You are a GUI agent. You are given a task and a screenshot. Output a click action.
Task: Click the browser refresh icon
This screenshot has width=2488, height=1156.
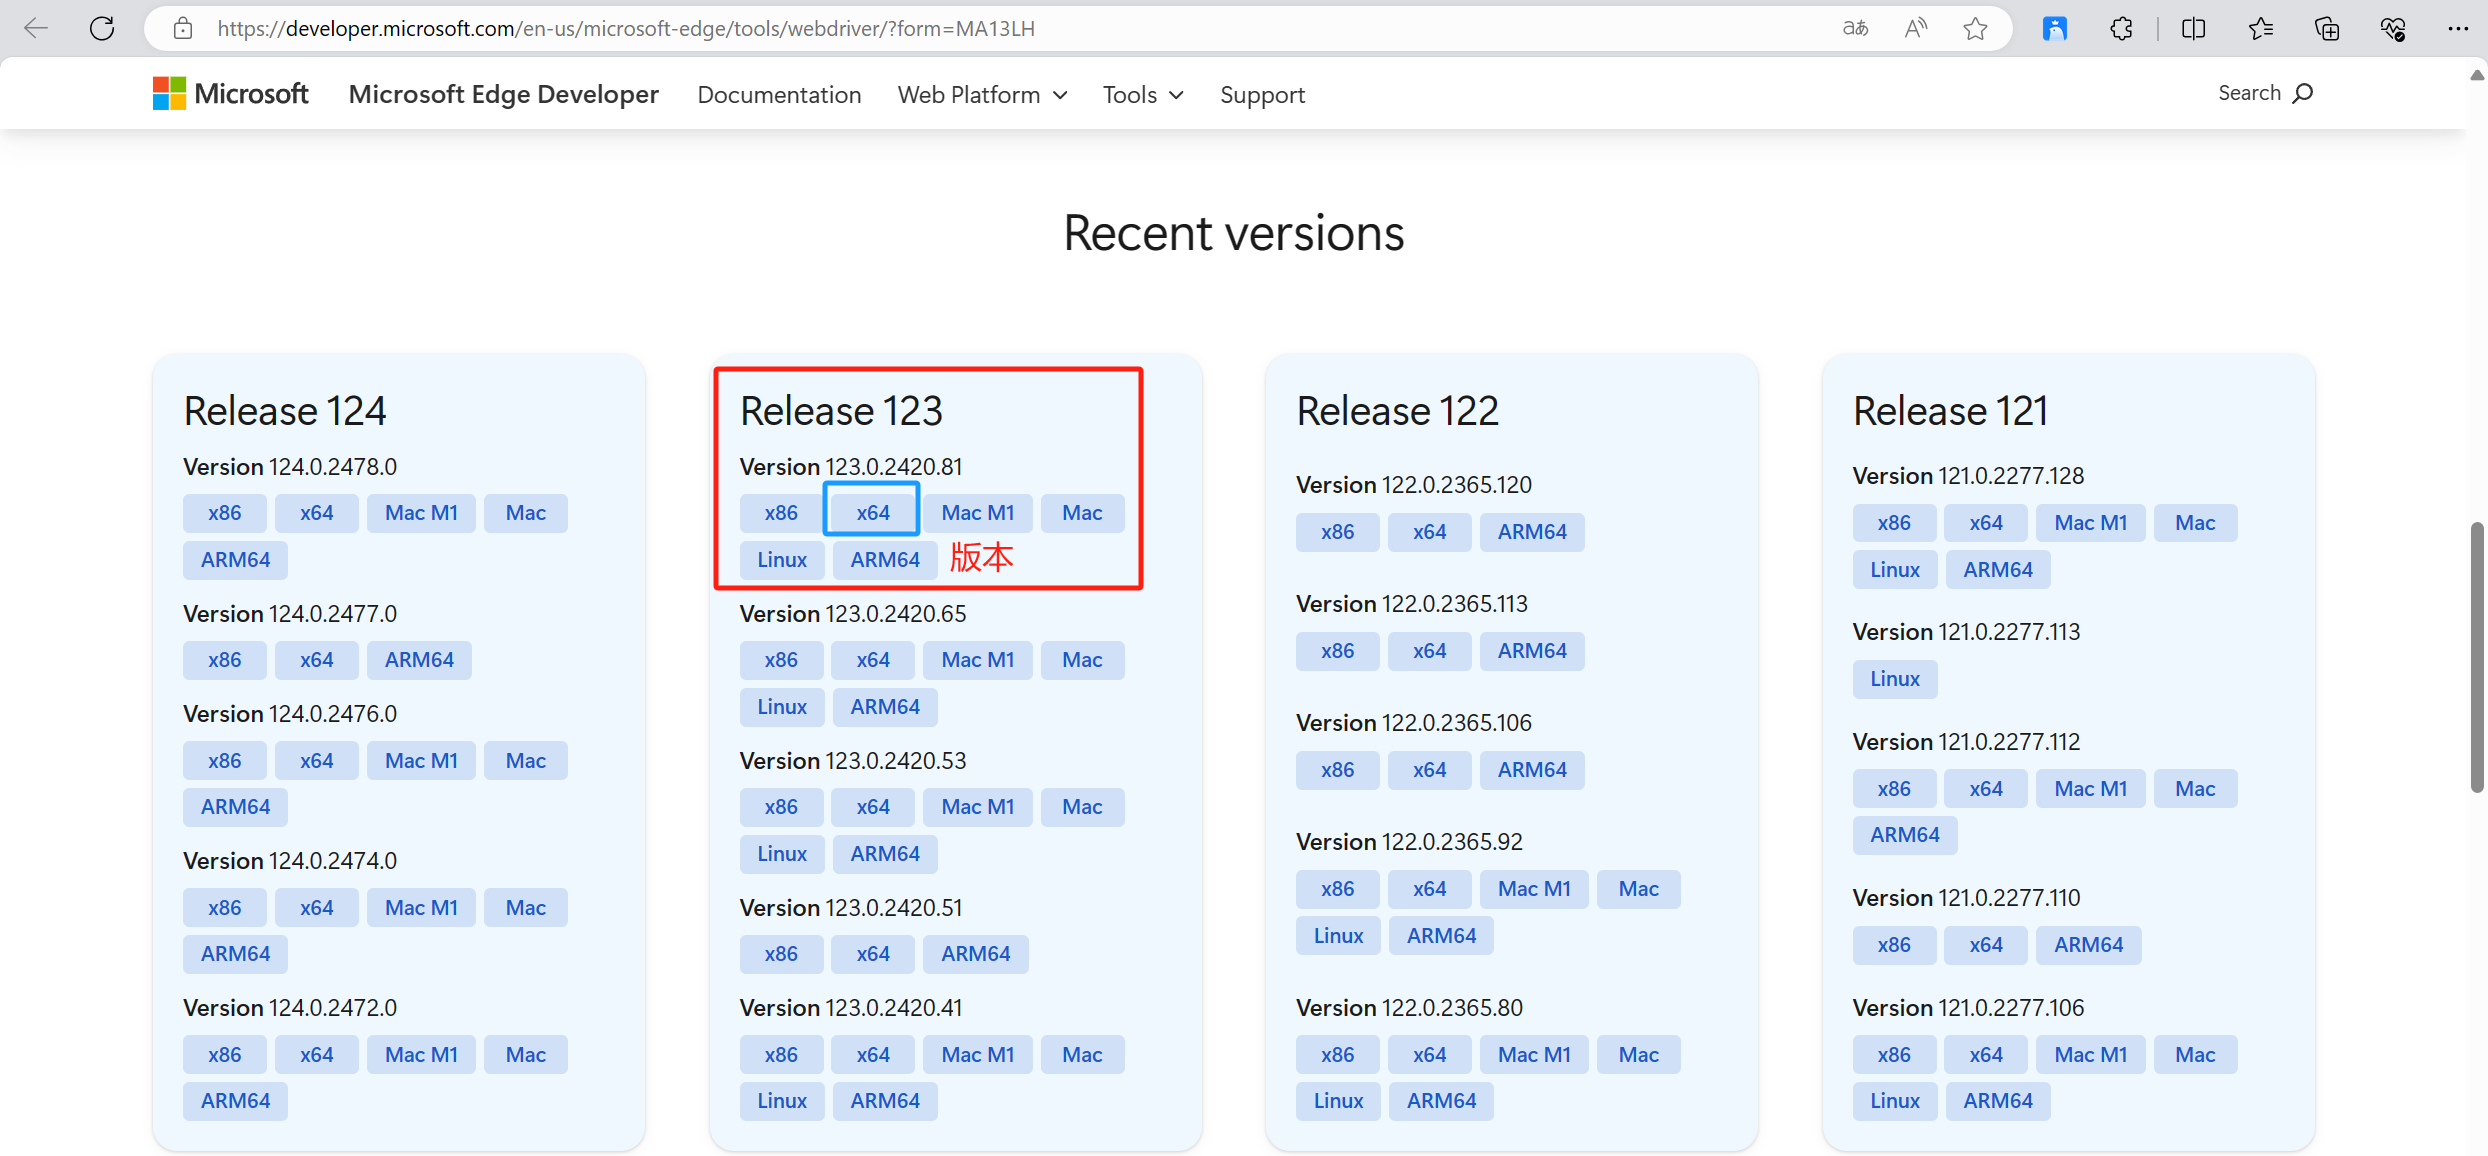pos(100,27)
